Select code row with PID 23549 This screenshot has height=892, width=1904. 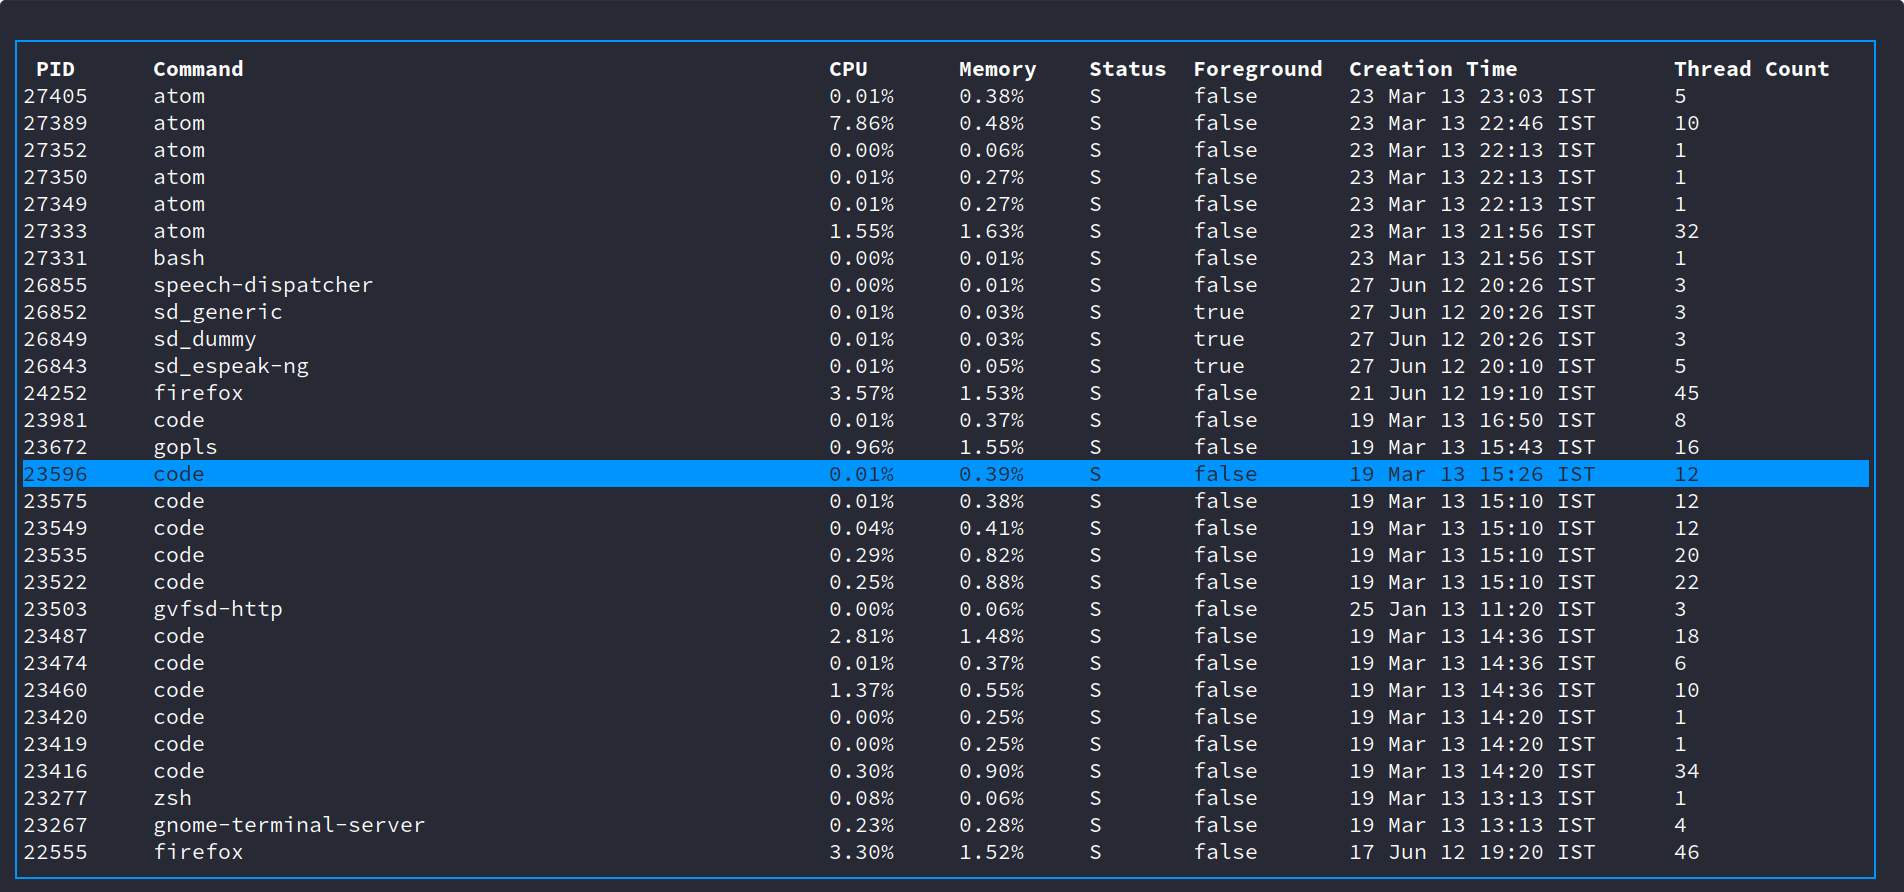click(946, 528)
